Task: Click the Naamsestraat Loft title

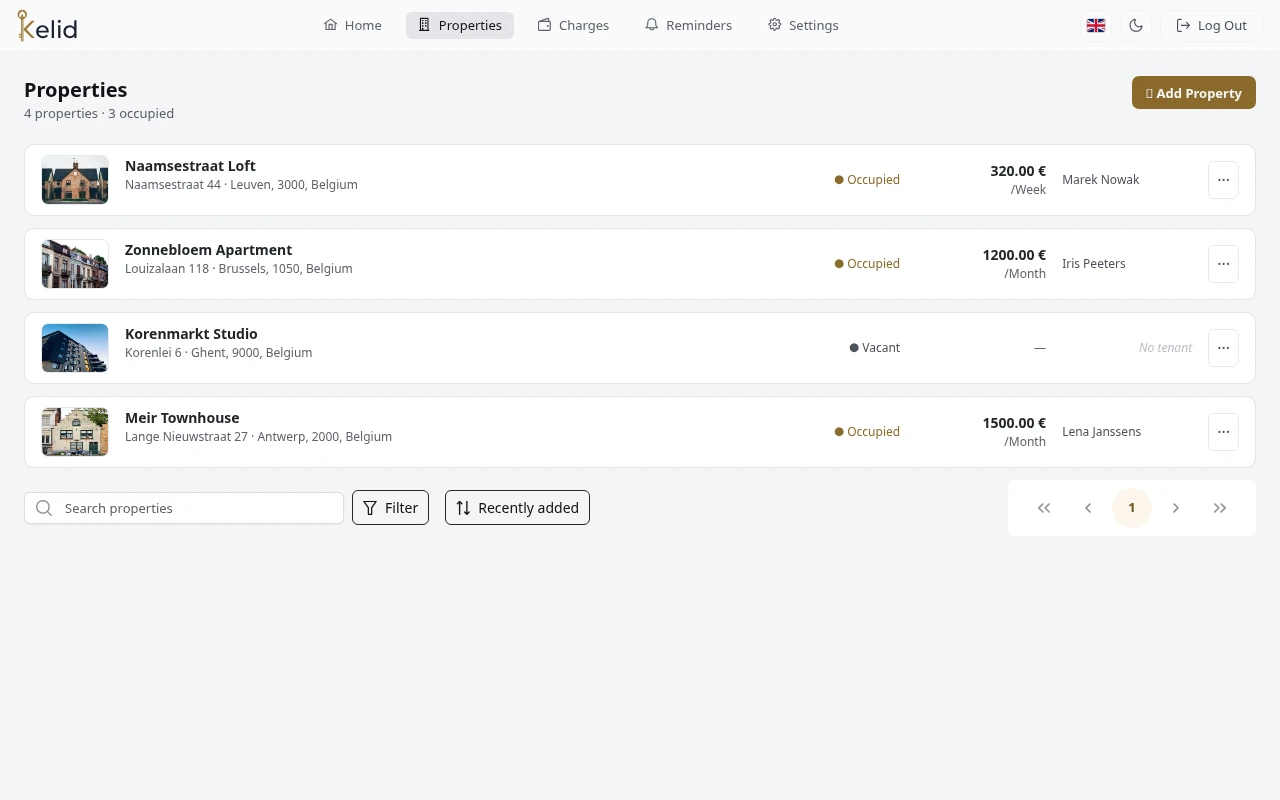Action: [190, 166]
